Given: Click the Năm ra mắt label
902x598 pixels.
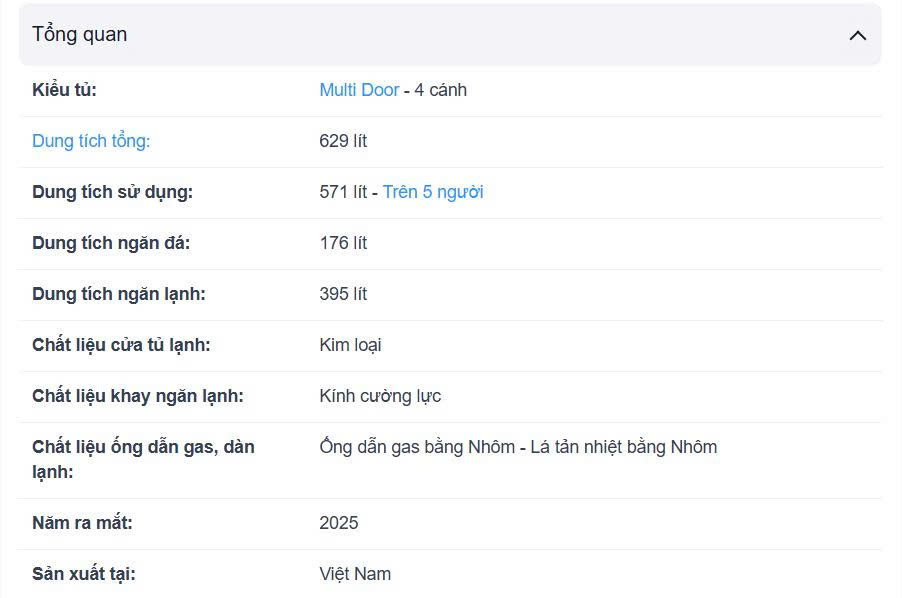Looking at the screenshot, I should (82, 523).
